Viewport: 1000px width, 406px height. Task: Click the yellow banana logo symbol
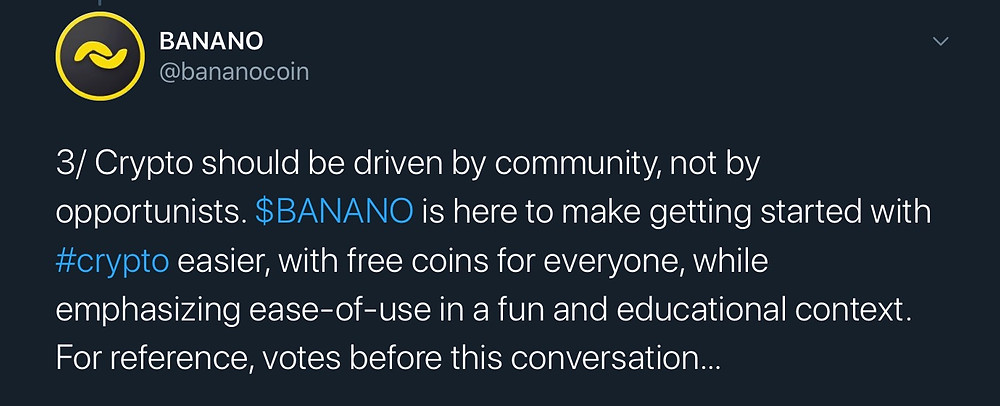tap(100, 56)
